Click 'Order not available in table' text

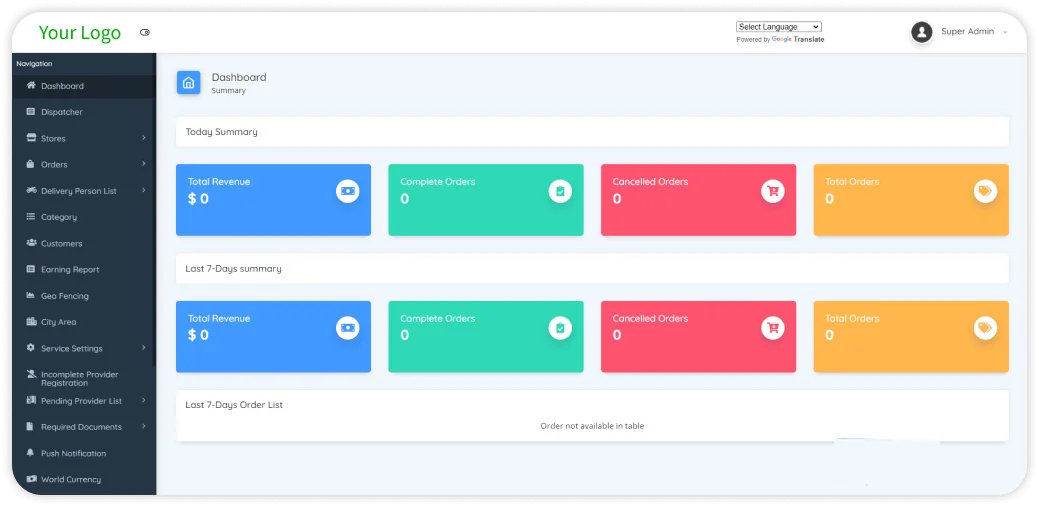[592, 426]
